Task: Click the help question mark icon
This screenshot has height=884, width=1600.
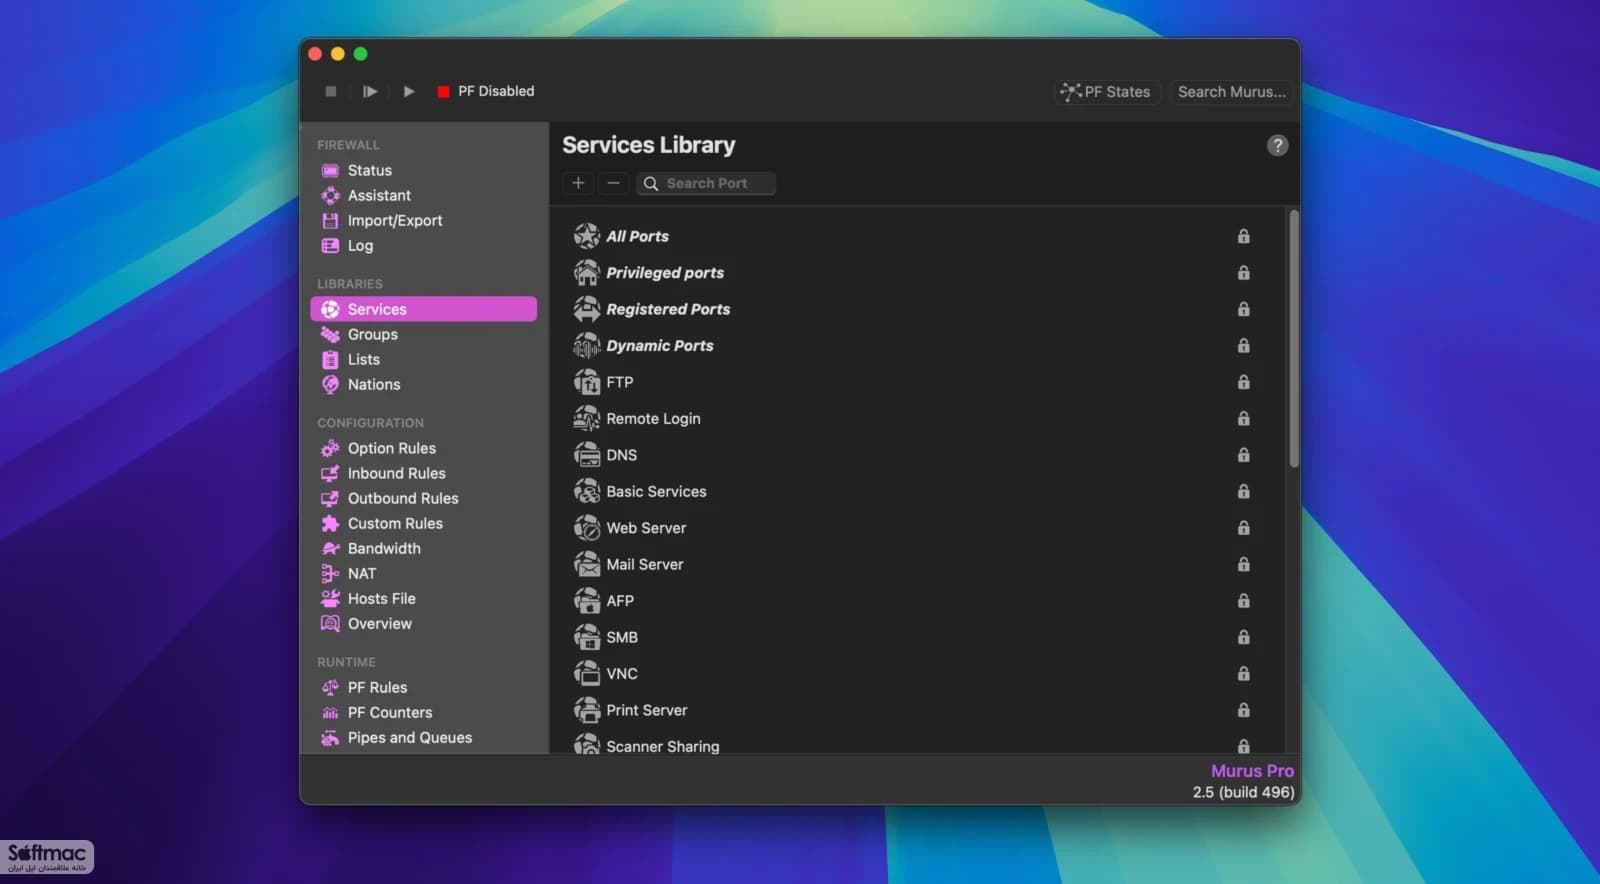Action: [x=1277, y=145]
